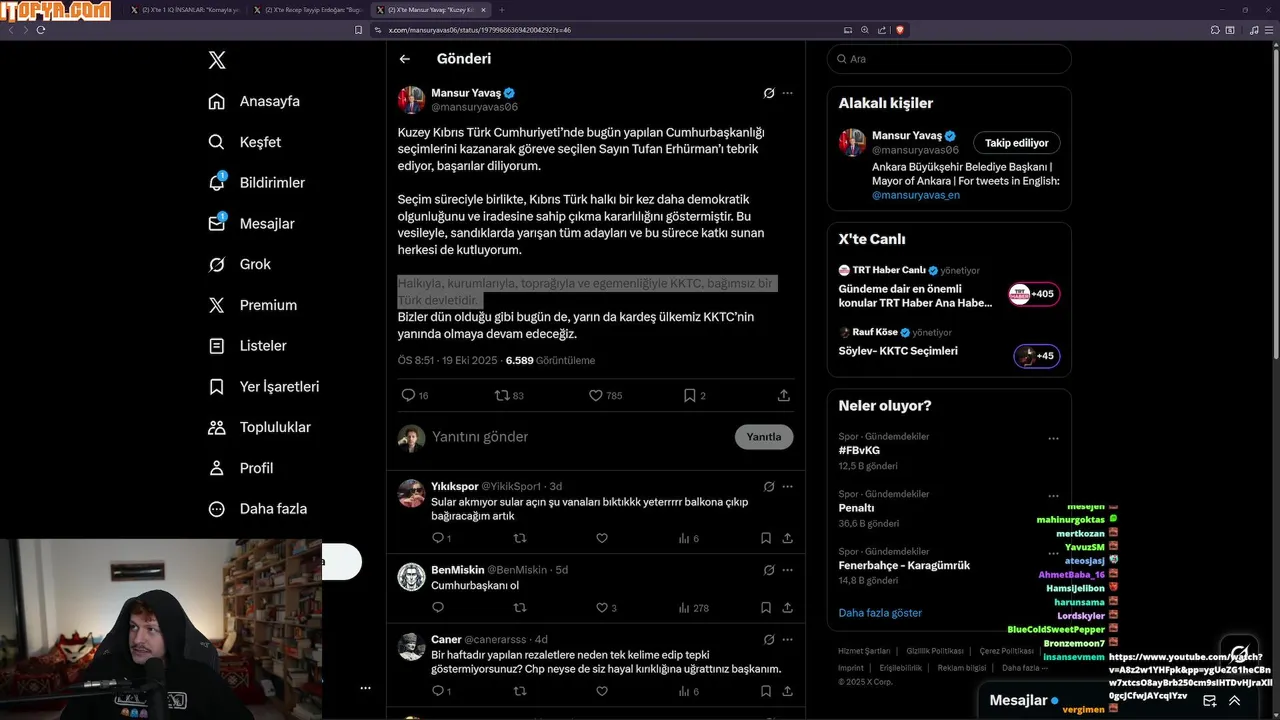Click Daha fazla göster under trends
Image resolution: width=1280 pixels, height=720 pixels.
pos(880,613)
